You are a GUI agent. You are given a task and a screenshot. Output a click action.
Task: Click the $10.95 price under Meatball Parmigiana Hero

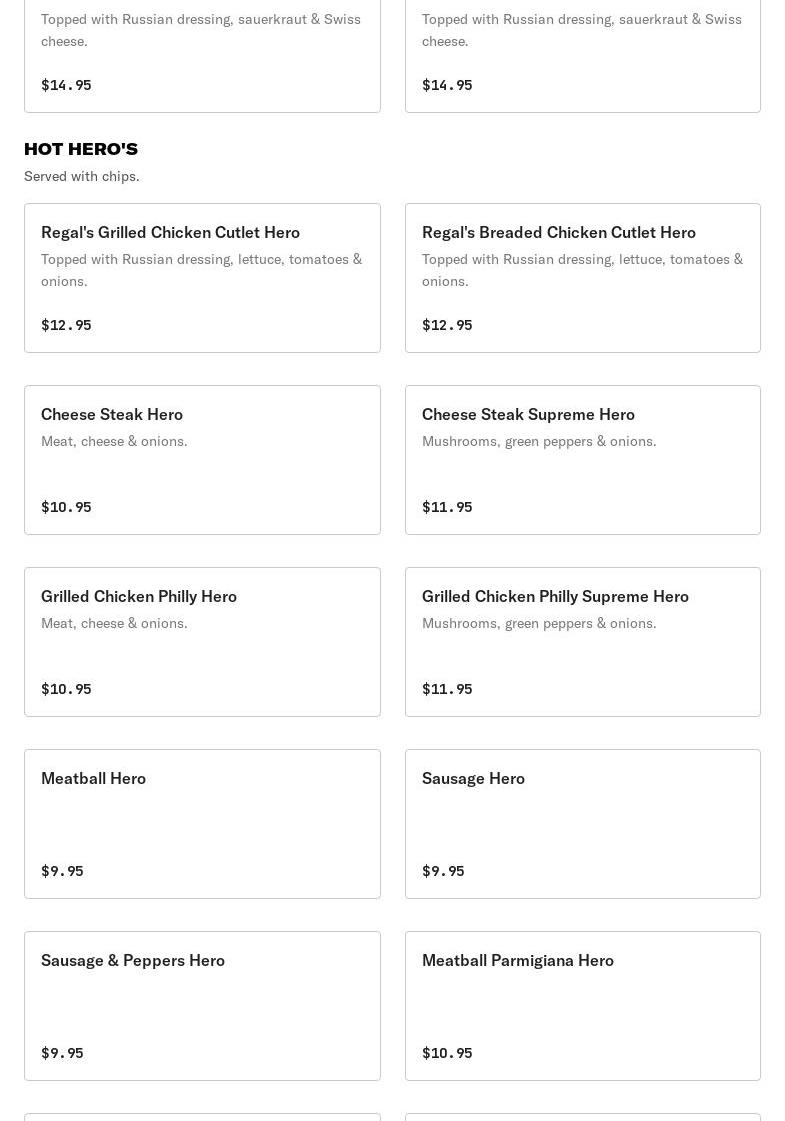click(447, 1053)
